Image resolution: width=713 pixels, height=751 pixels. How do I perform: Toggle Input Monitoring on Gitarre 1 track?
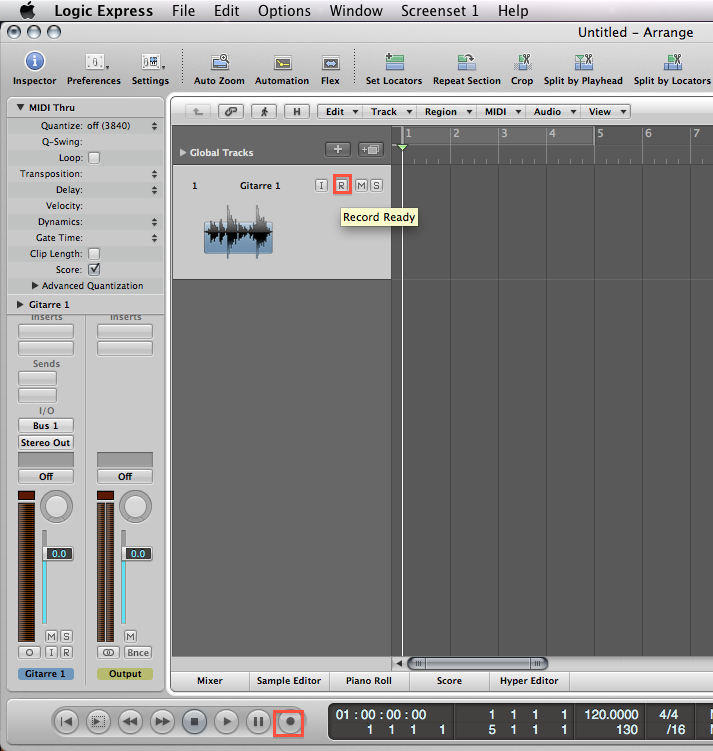(321, 185)
